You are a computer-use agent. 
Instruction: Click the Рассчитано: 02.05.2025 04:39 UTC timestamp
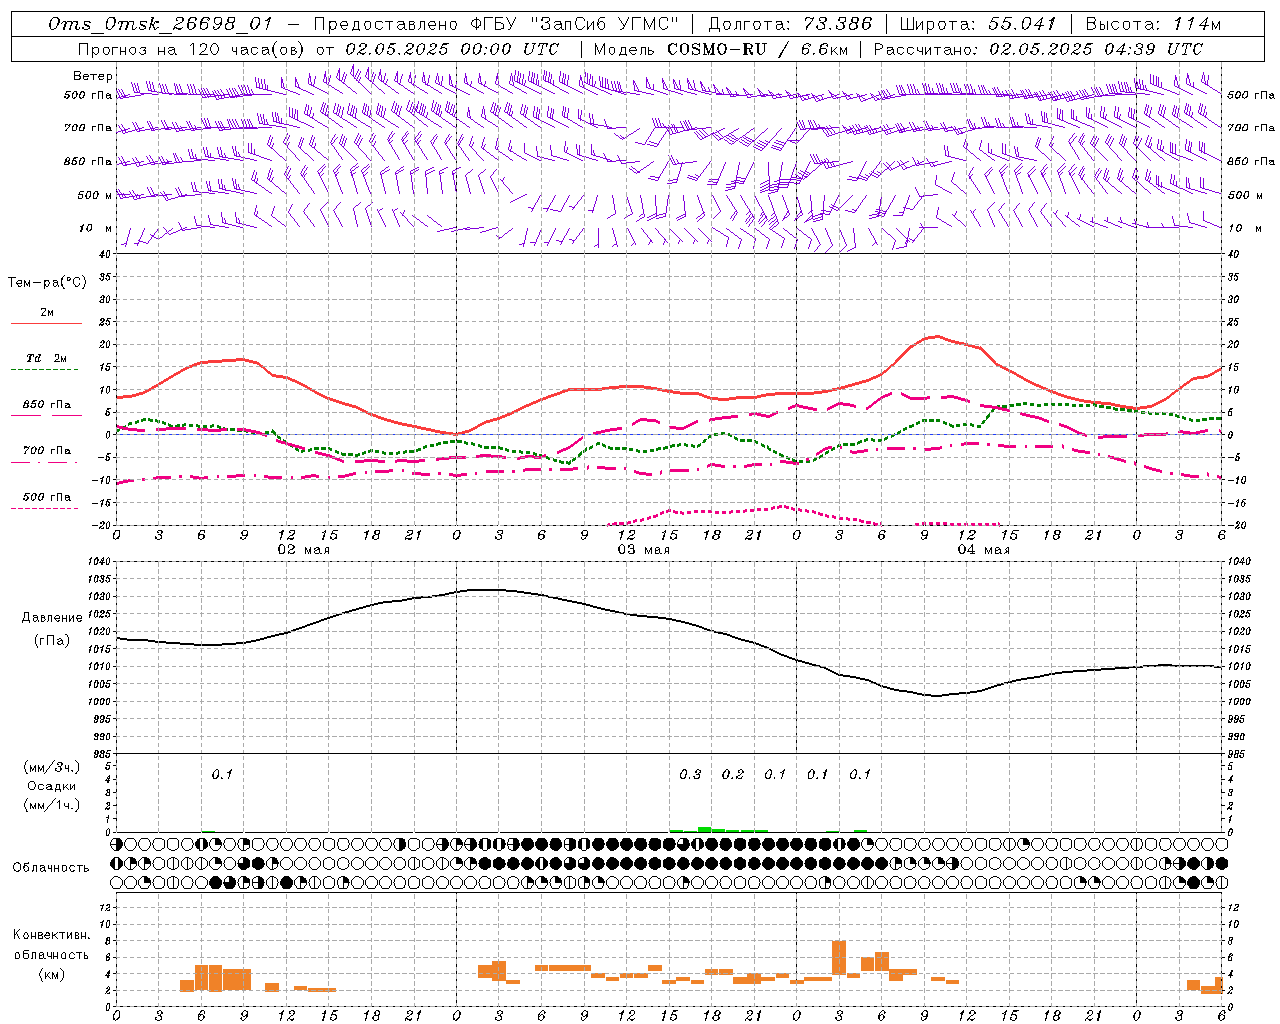1038,49
